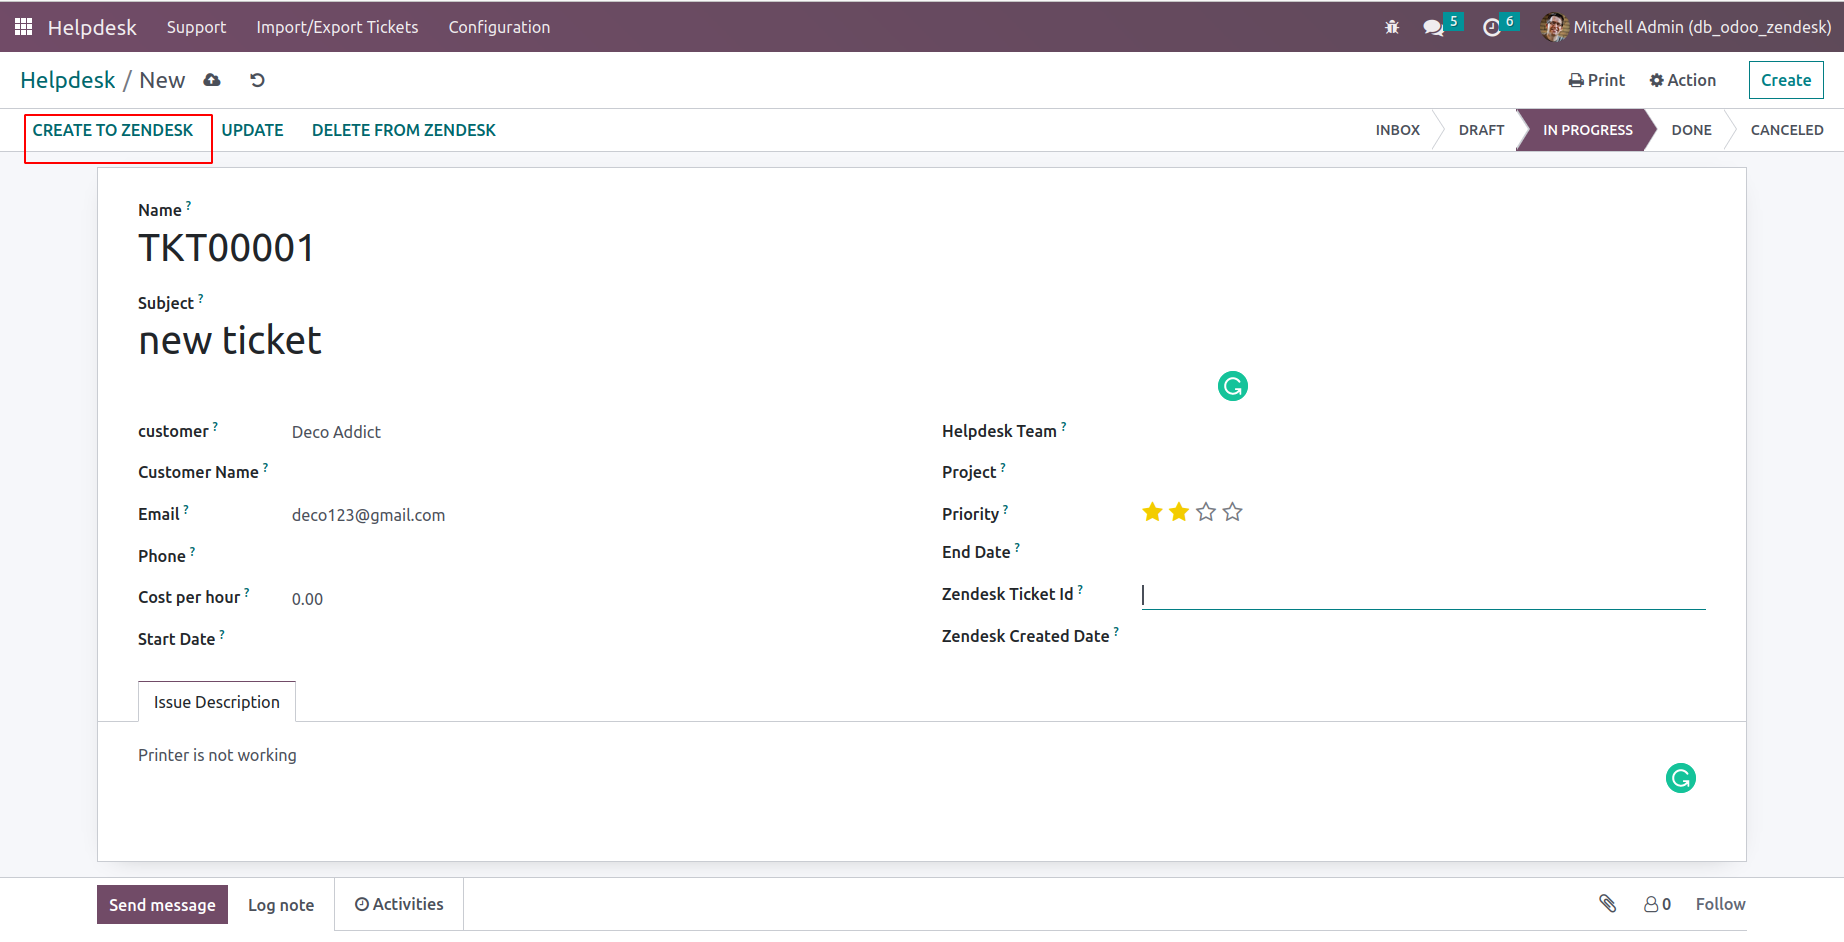
Task: Open the debug bug icon menu
Action: point(1392,27)
